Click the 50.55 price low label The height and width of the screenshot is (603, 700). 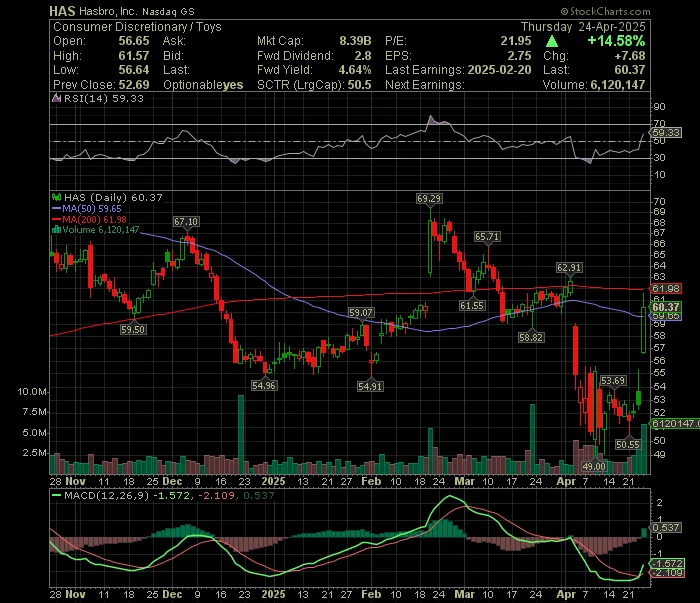628,444
